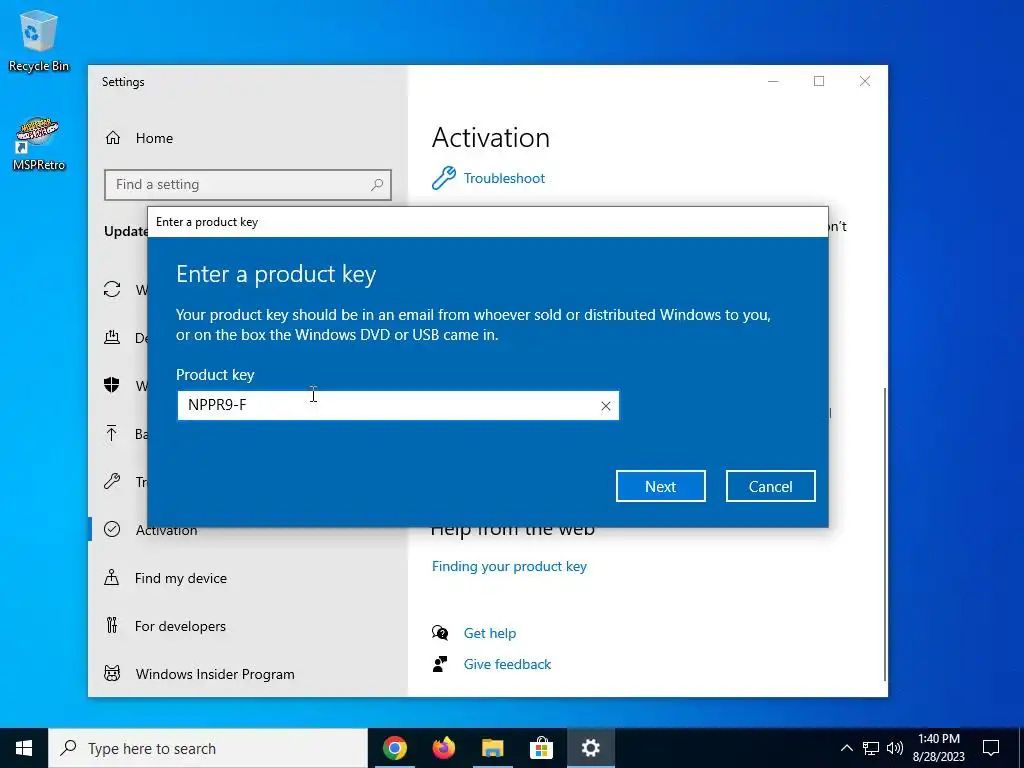Viewport: 1024px width, 768px height.
Task: Click the Backup upward arrow icon
Action: pyautogui.click(x=112, y=433)
